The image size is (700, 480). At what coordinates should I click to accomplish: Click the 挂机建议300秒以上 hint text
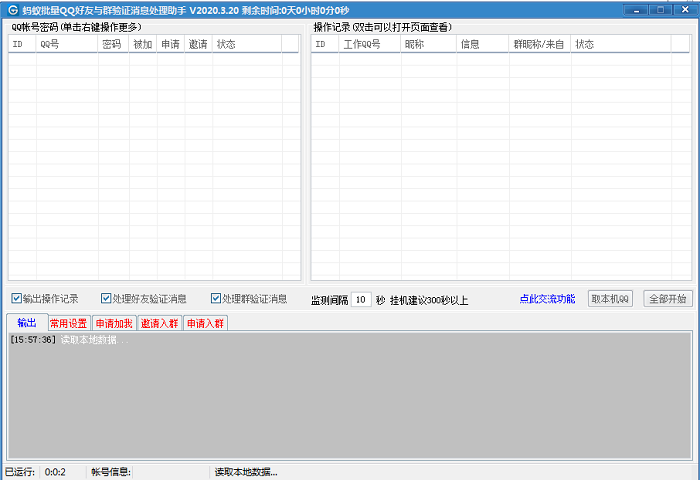[429, 301]
